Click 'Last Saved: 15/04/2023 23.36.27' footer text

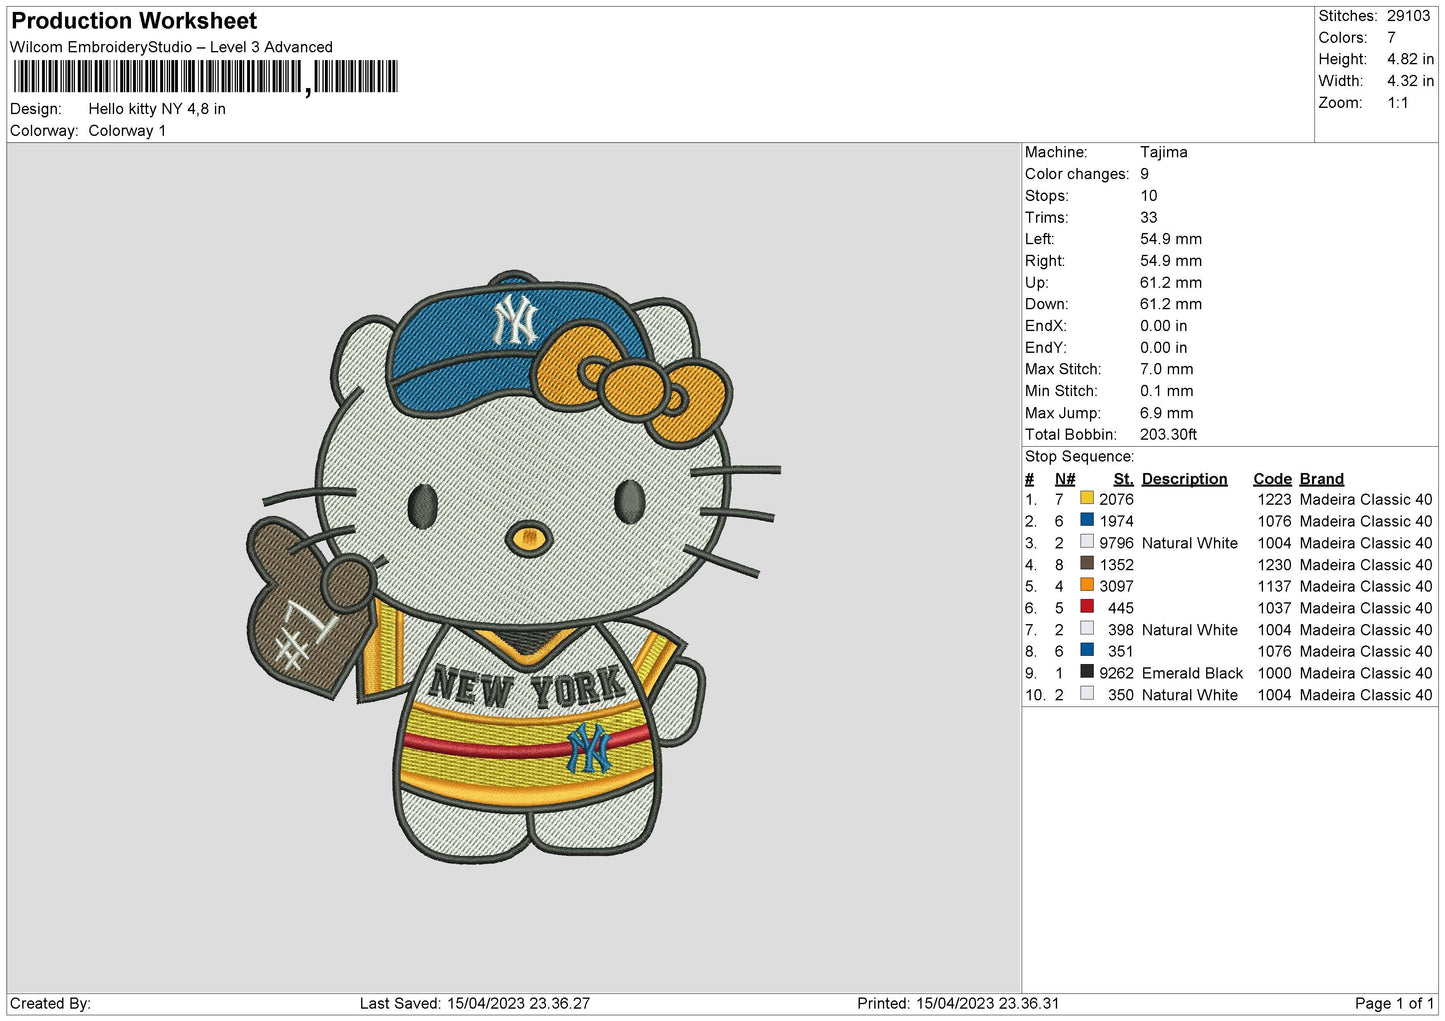coord(475,1003)
